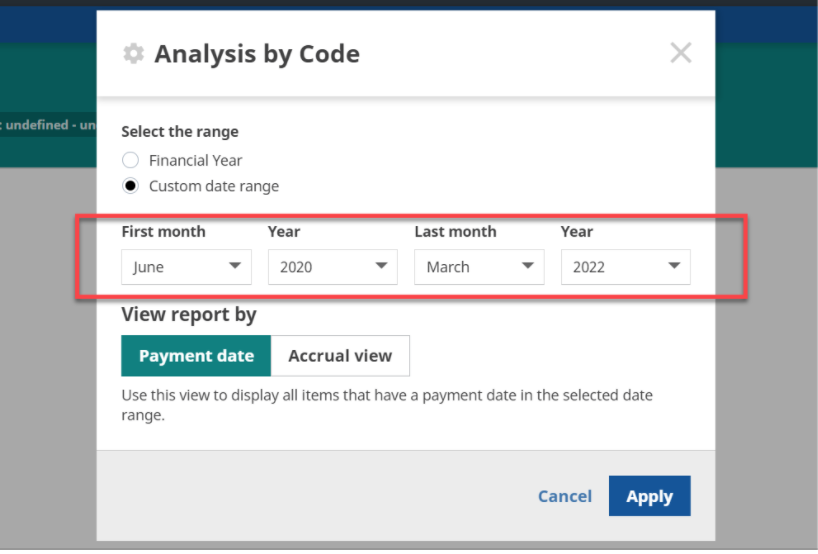
Task: Click the 'View report by' heading
Action: point(189,315)
